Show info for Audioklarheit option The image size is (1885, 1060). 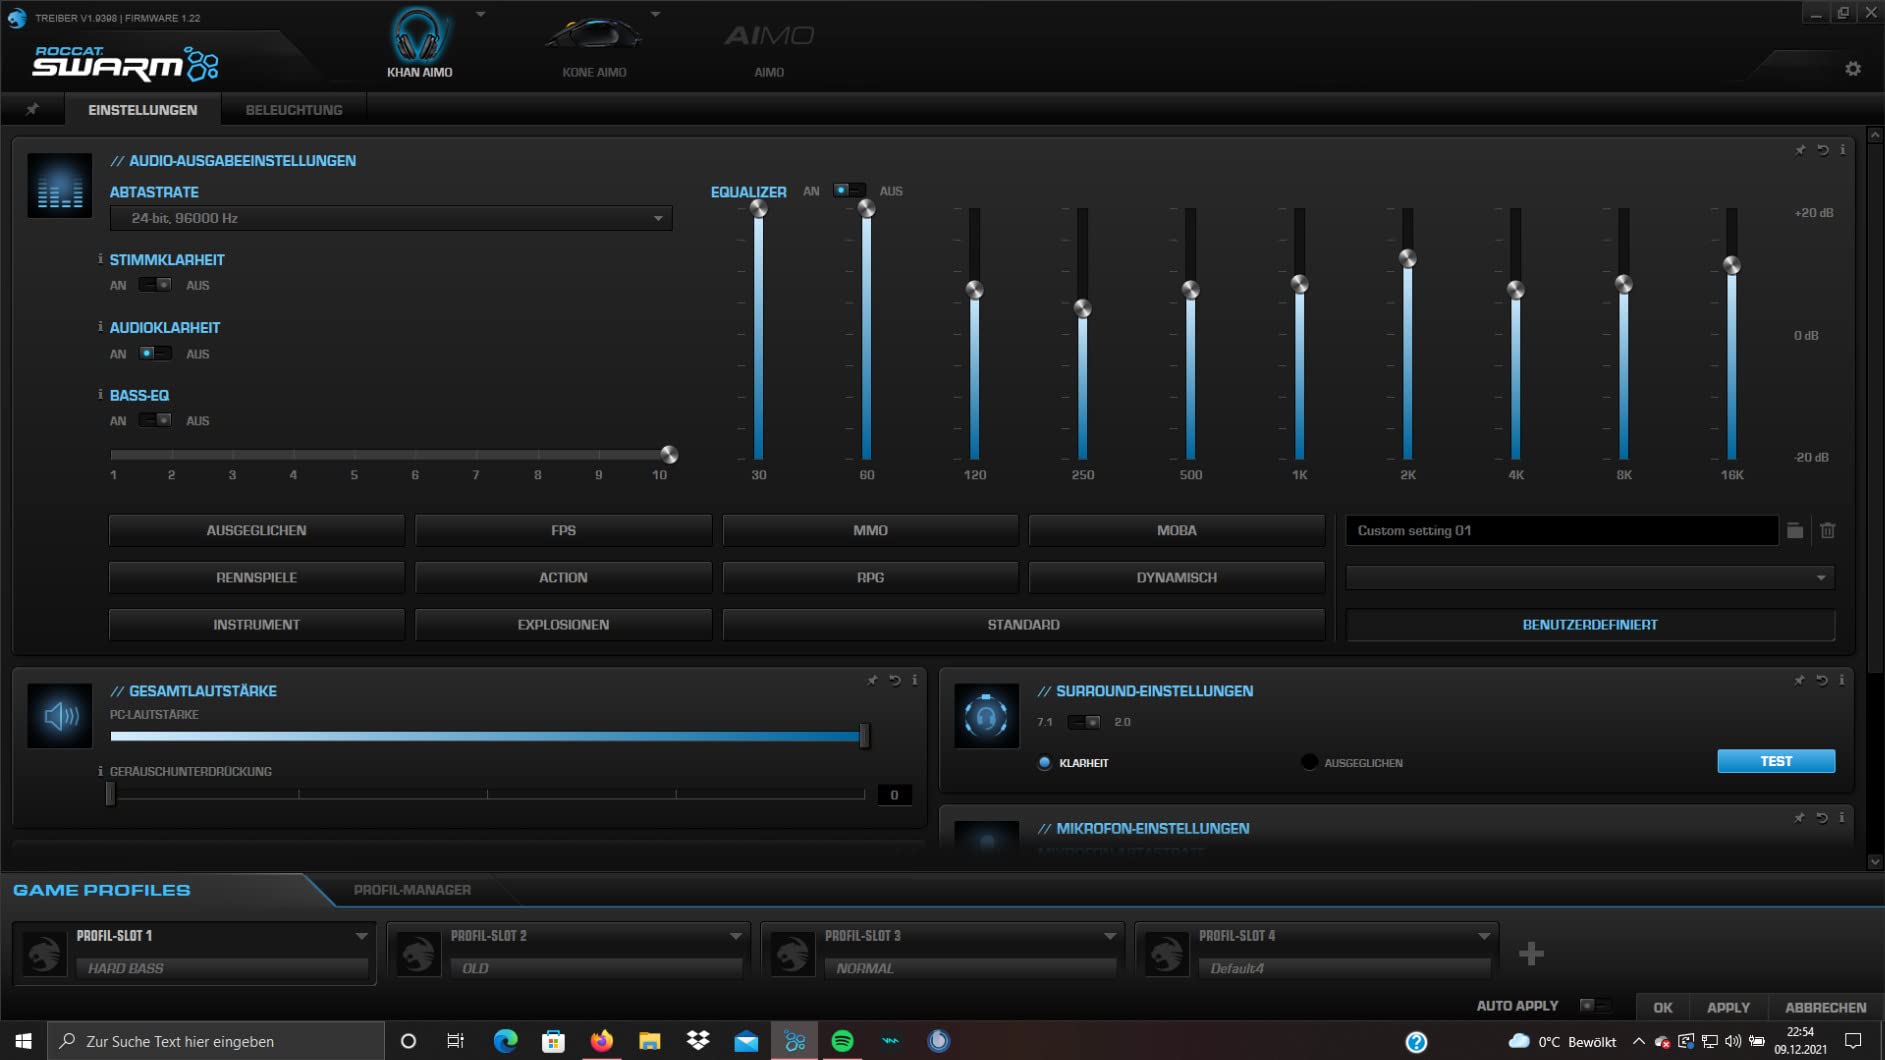(x=100, y=327)
